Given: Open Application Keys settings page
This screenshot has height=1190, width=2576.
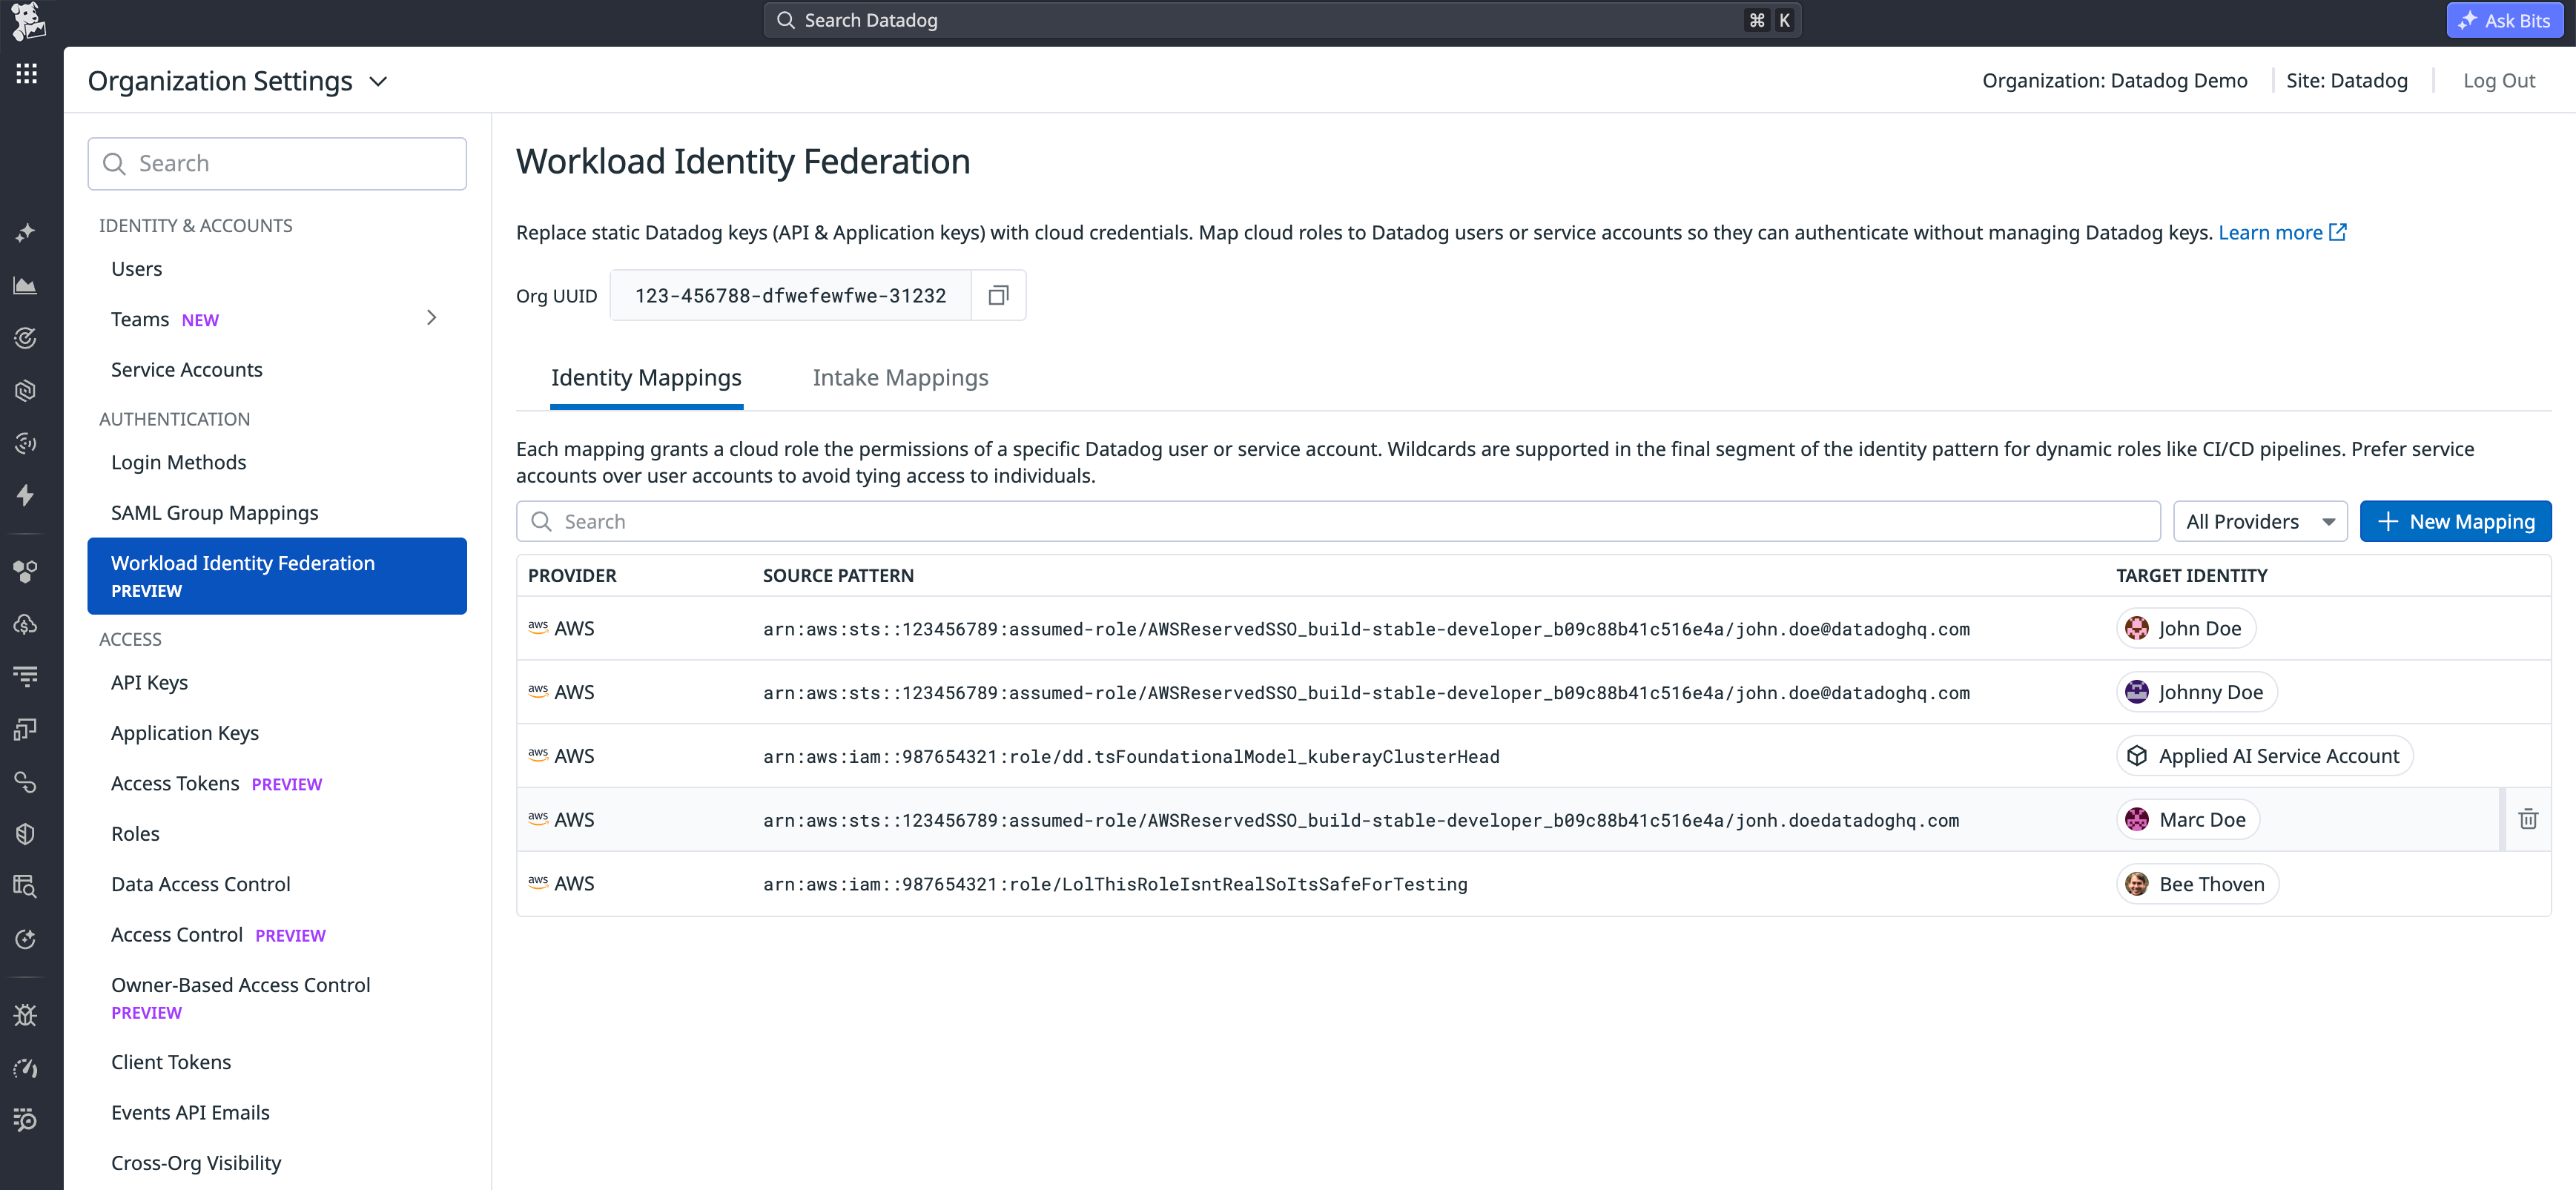Looking at the screenshot, I should [184, 733].
